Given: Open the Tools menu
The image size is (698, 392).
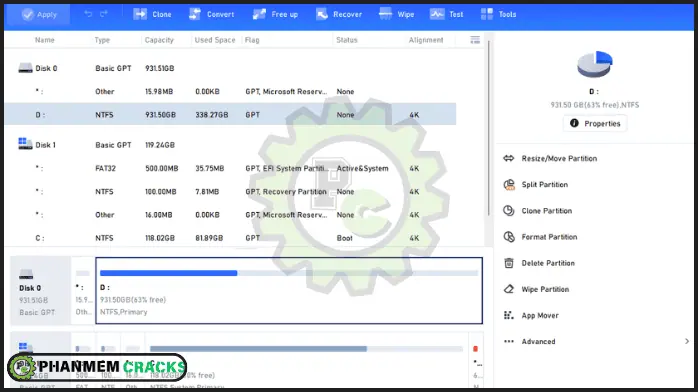Looking at the screenshot, I should point(499,14).
